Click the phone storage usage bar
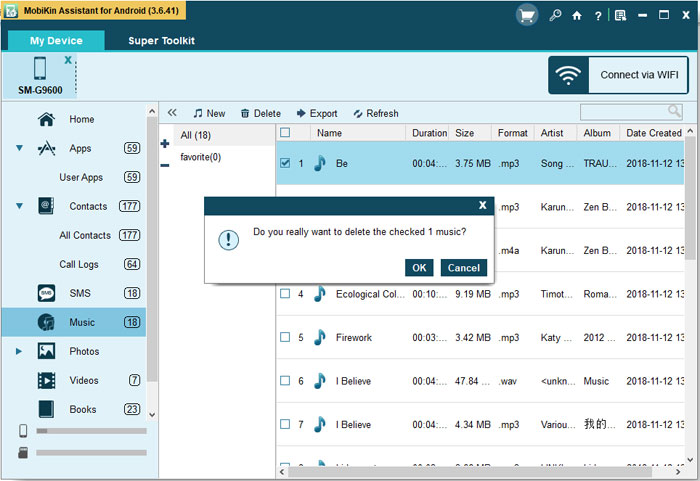Image resolution: width=700 pixels, height=481 pixels. point(92,431)
